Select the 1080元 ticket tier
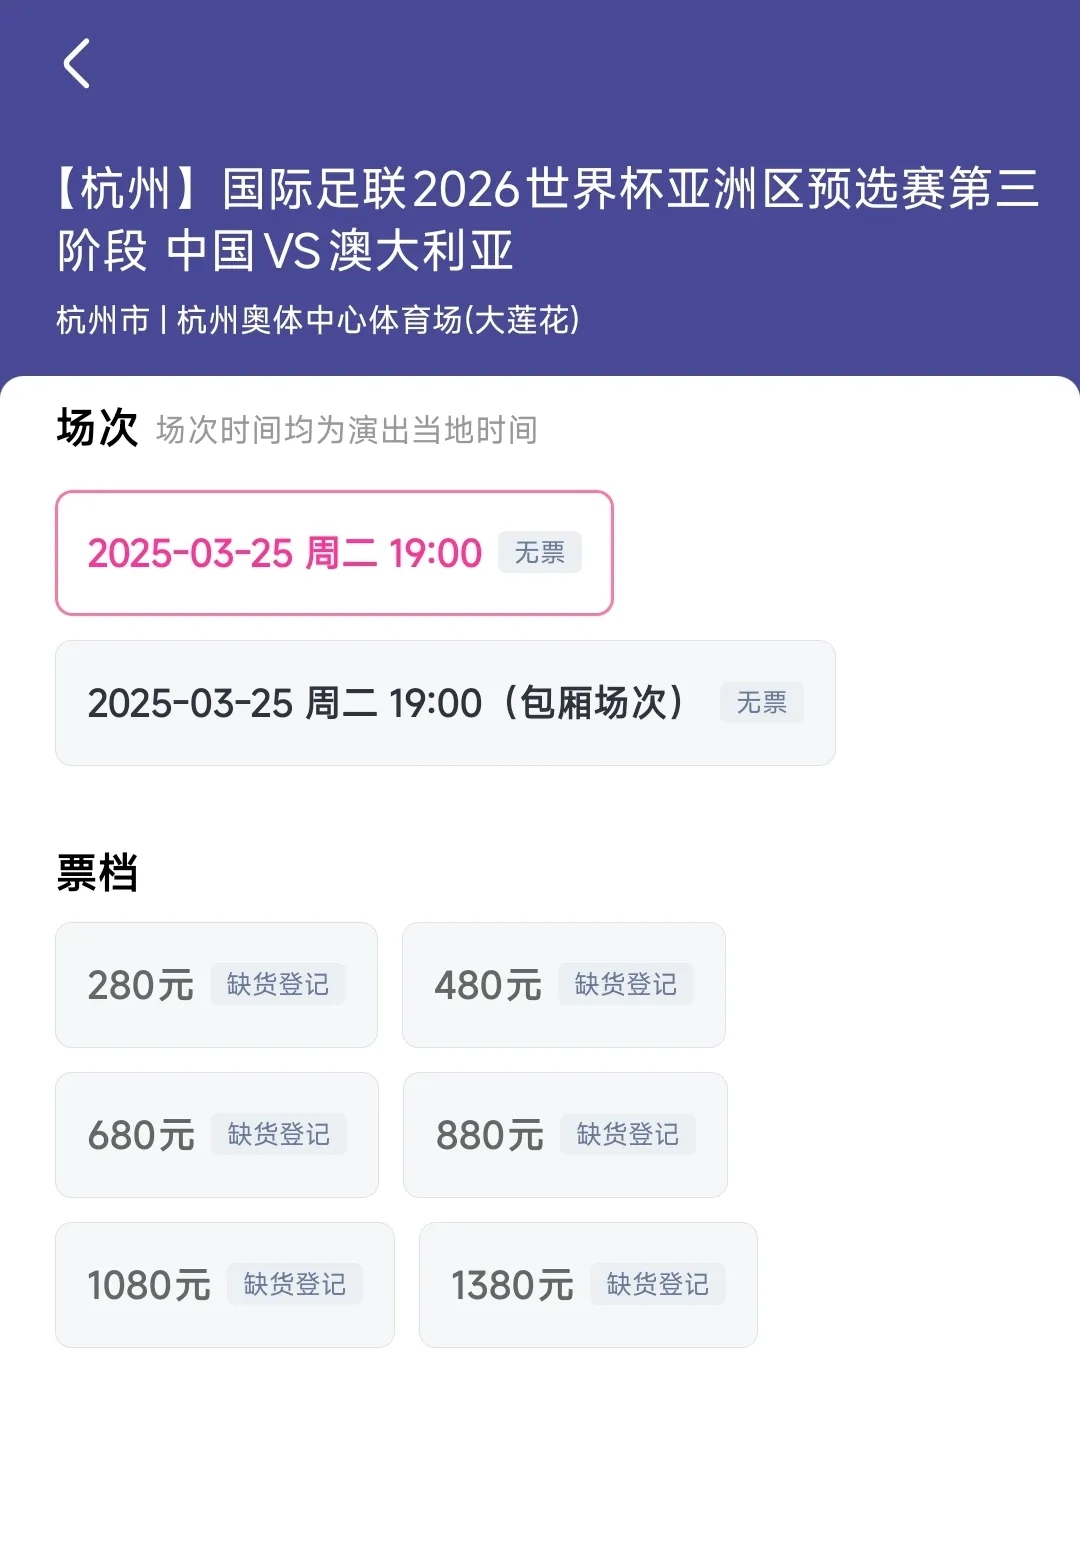This screenshot has width=1080, height=1566. [x=149, y=1285]
